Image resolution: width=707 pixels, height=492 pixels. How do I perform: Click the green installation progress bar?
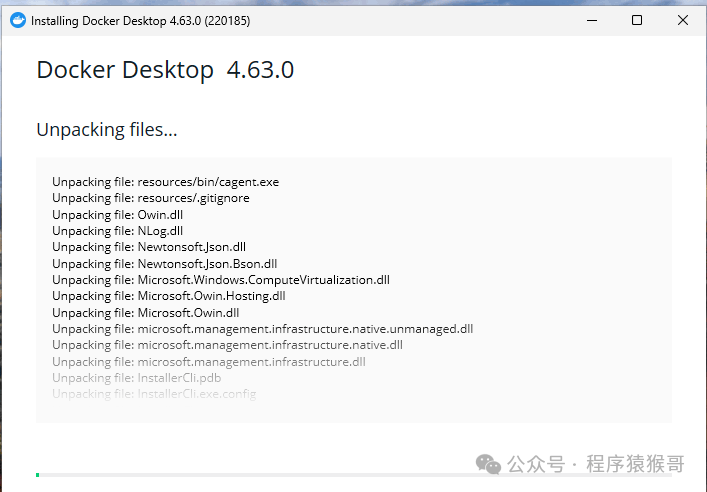38,475
